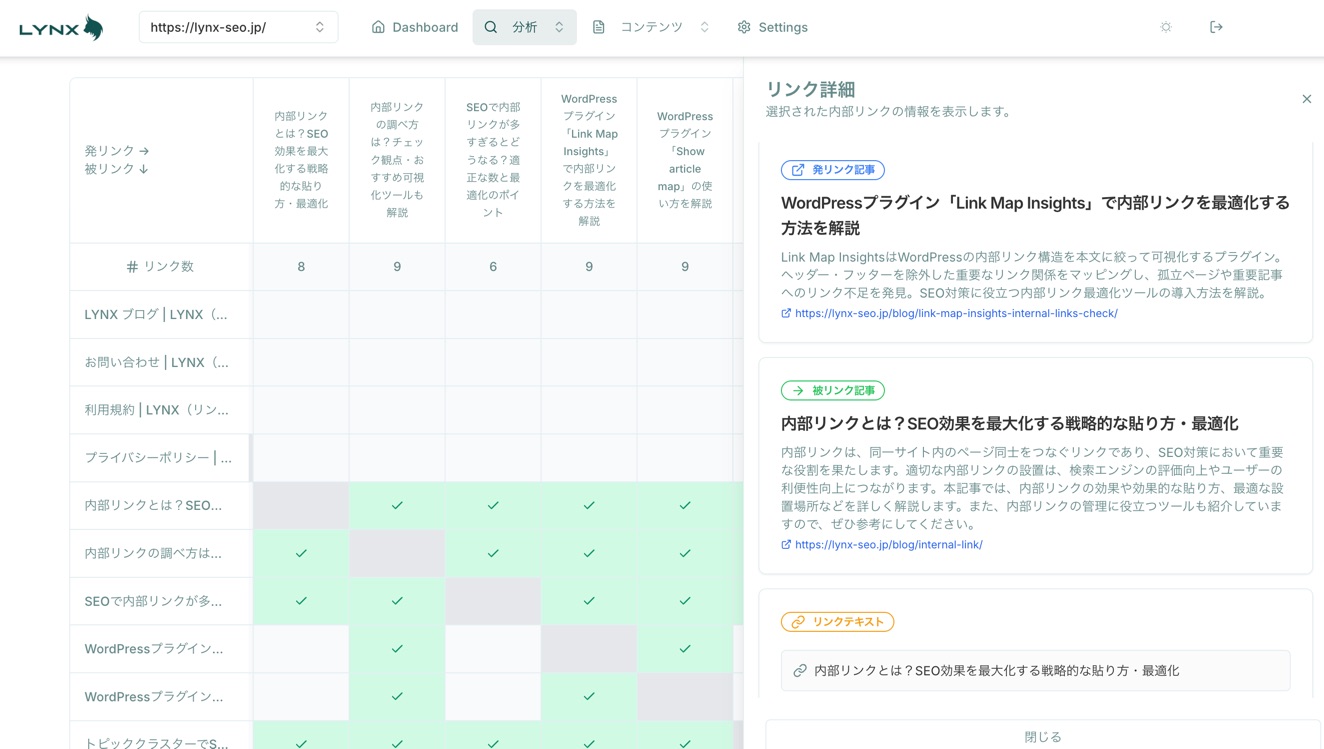
Task: Close the リンク詳細 panel with the X
Action: coord(1307,99)
